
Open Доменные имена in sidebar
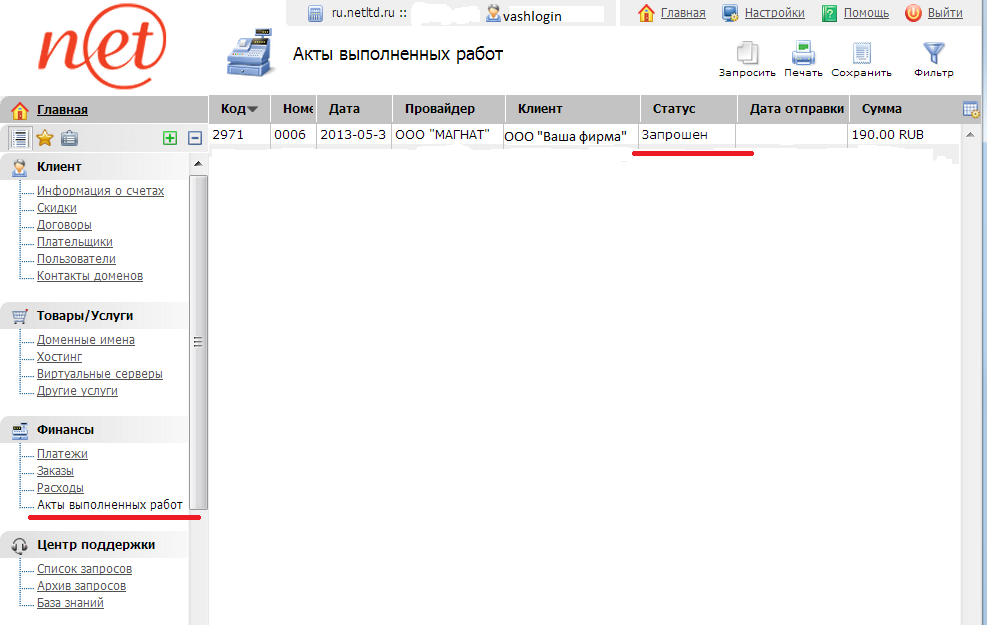tap(85, 340)
